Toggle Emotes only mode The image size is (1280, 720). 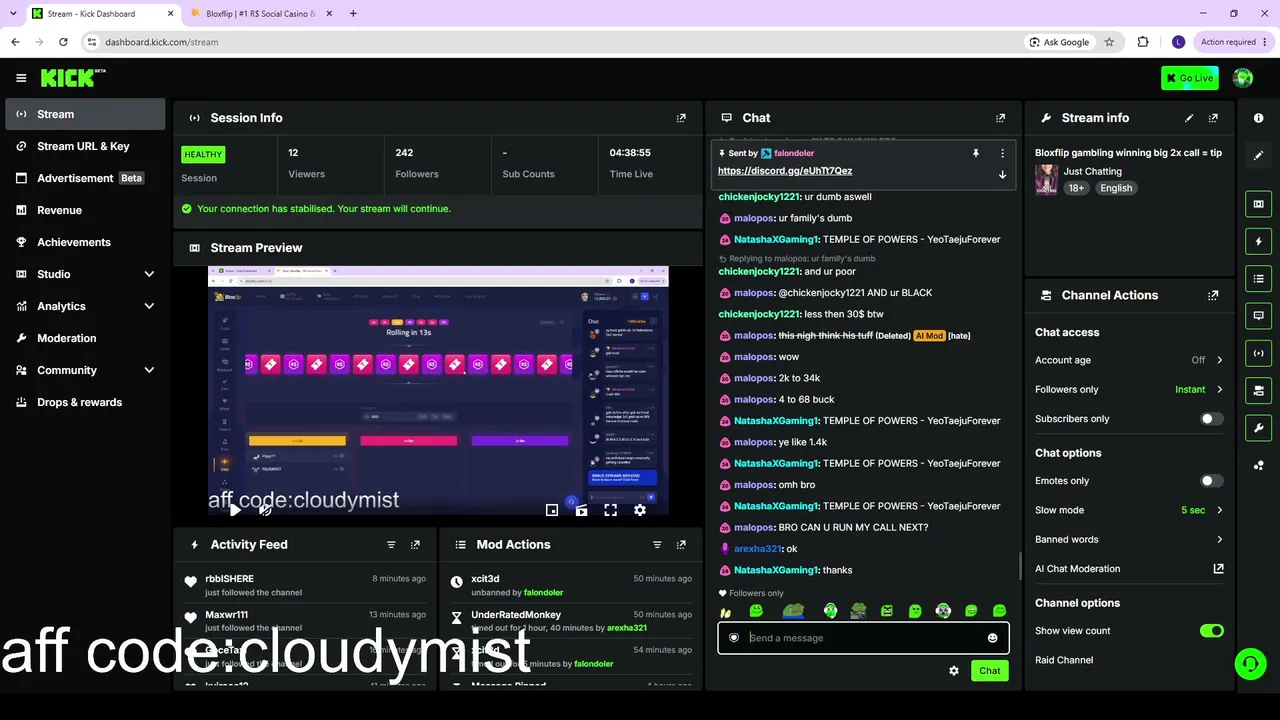click(1211, 481)
